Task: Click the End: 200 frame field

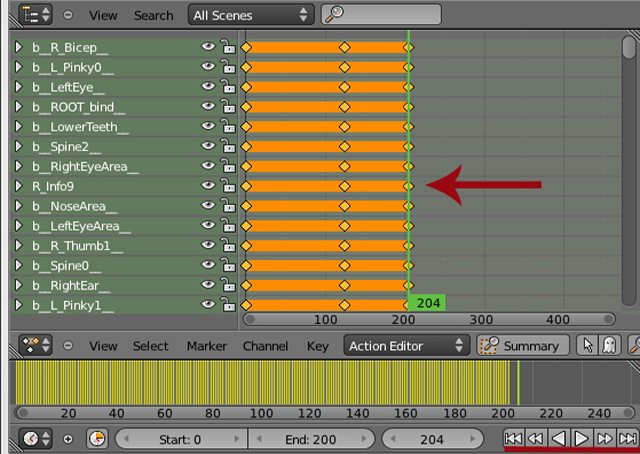Action: coord(311,439)
